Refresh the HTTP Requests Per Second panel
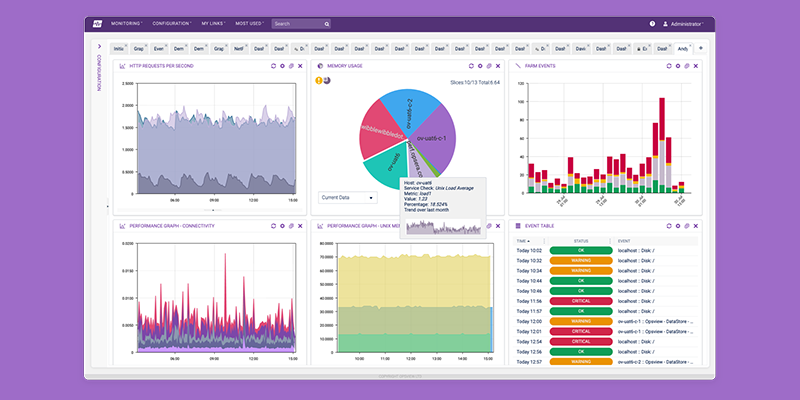Screen dimensions: 800x400 coord(274,66)
